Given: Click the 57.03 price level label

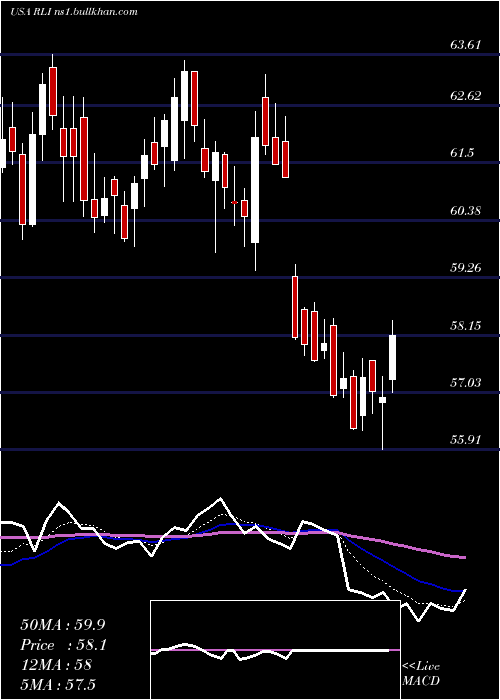Looking at the screenshot, I should coord(466,383).
